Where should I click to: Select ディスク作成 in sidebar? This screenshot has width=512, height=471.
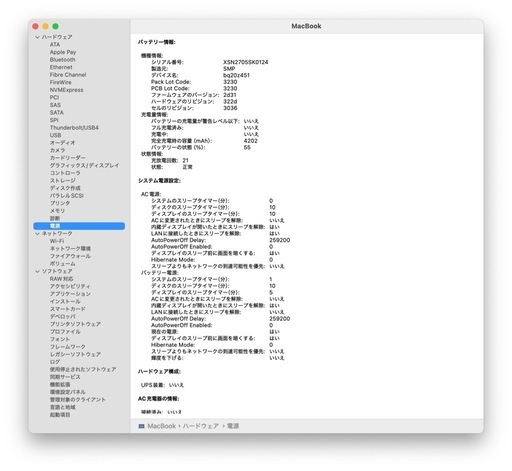coord(65,188)
